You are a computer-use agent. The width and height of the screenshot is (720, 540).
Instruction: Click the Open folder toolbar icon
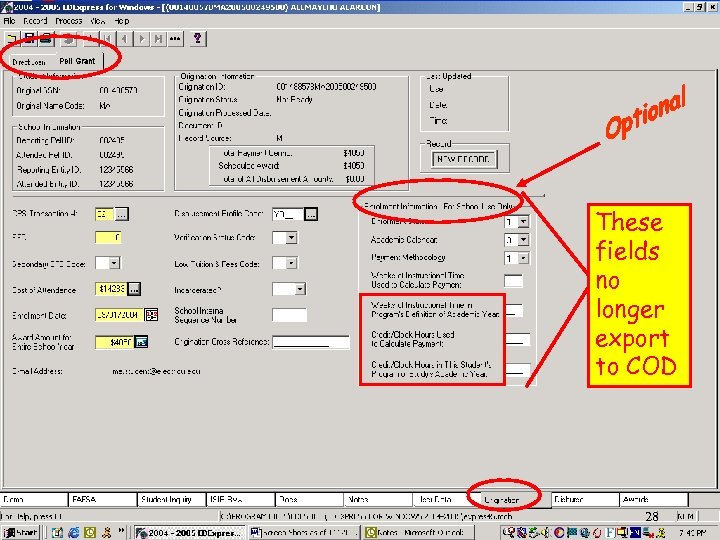[11, 39]
